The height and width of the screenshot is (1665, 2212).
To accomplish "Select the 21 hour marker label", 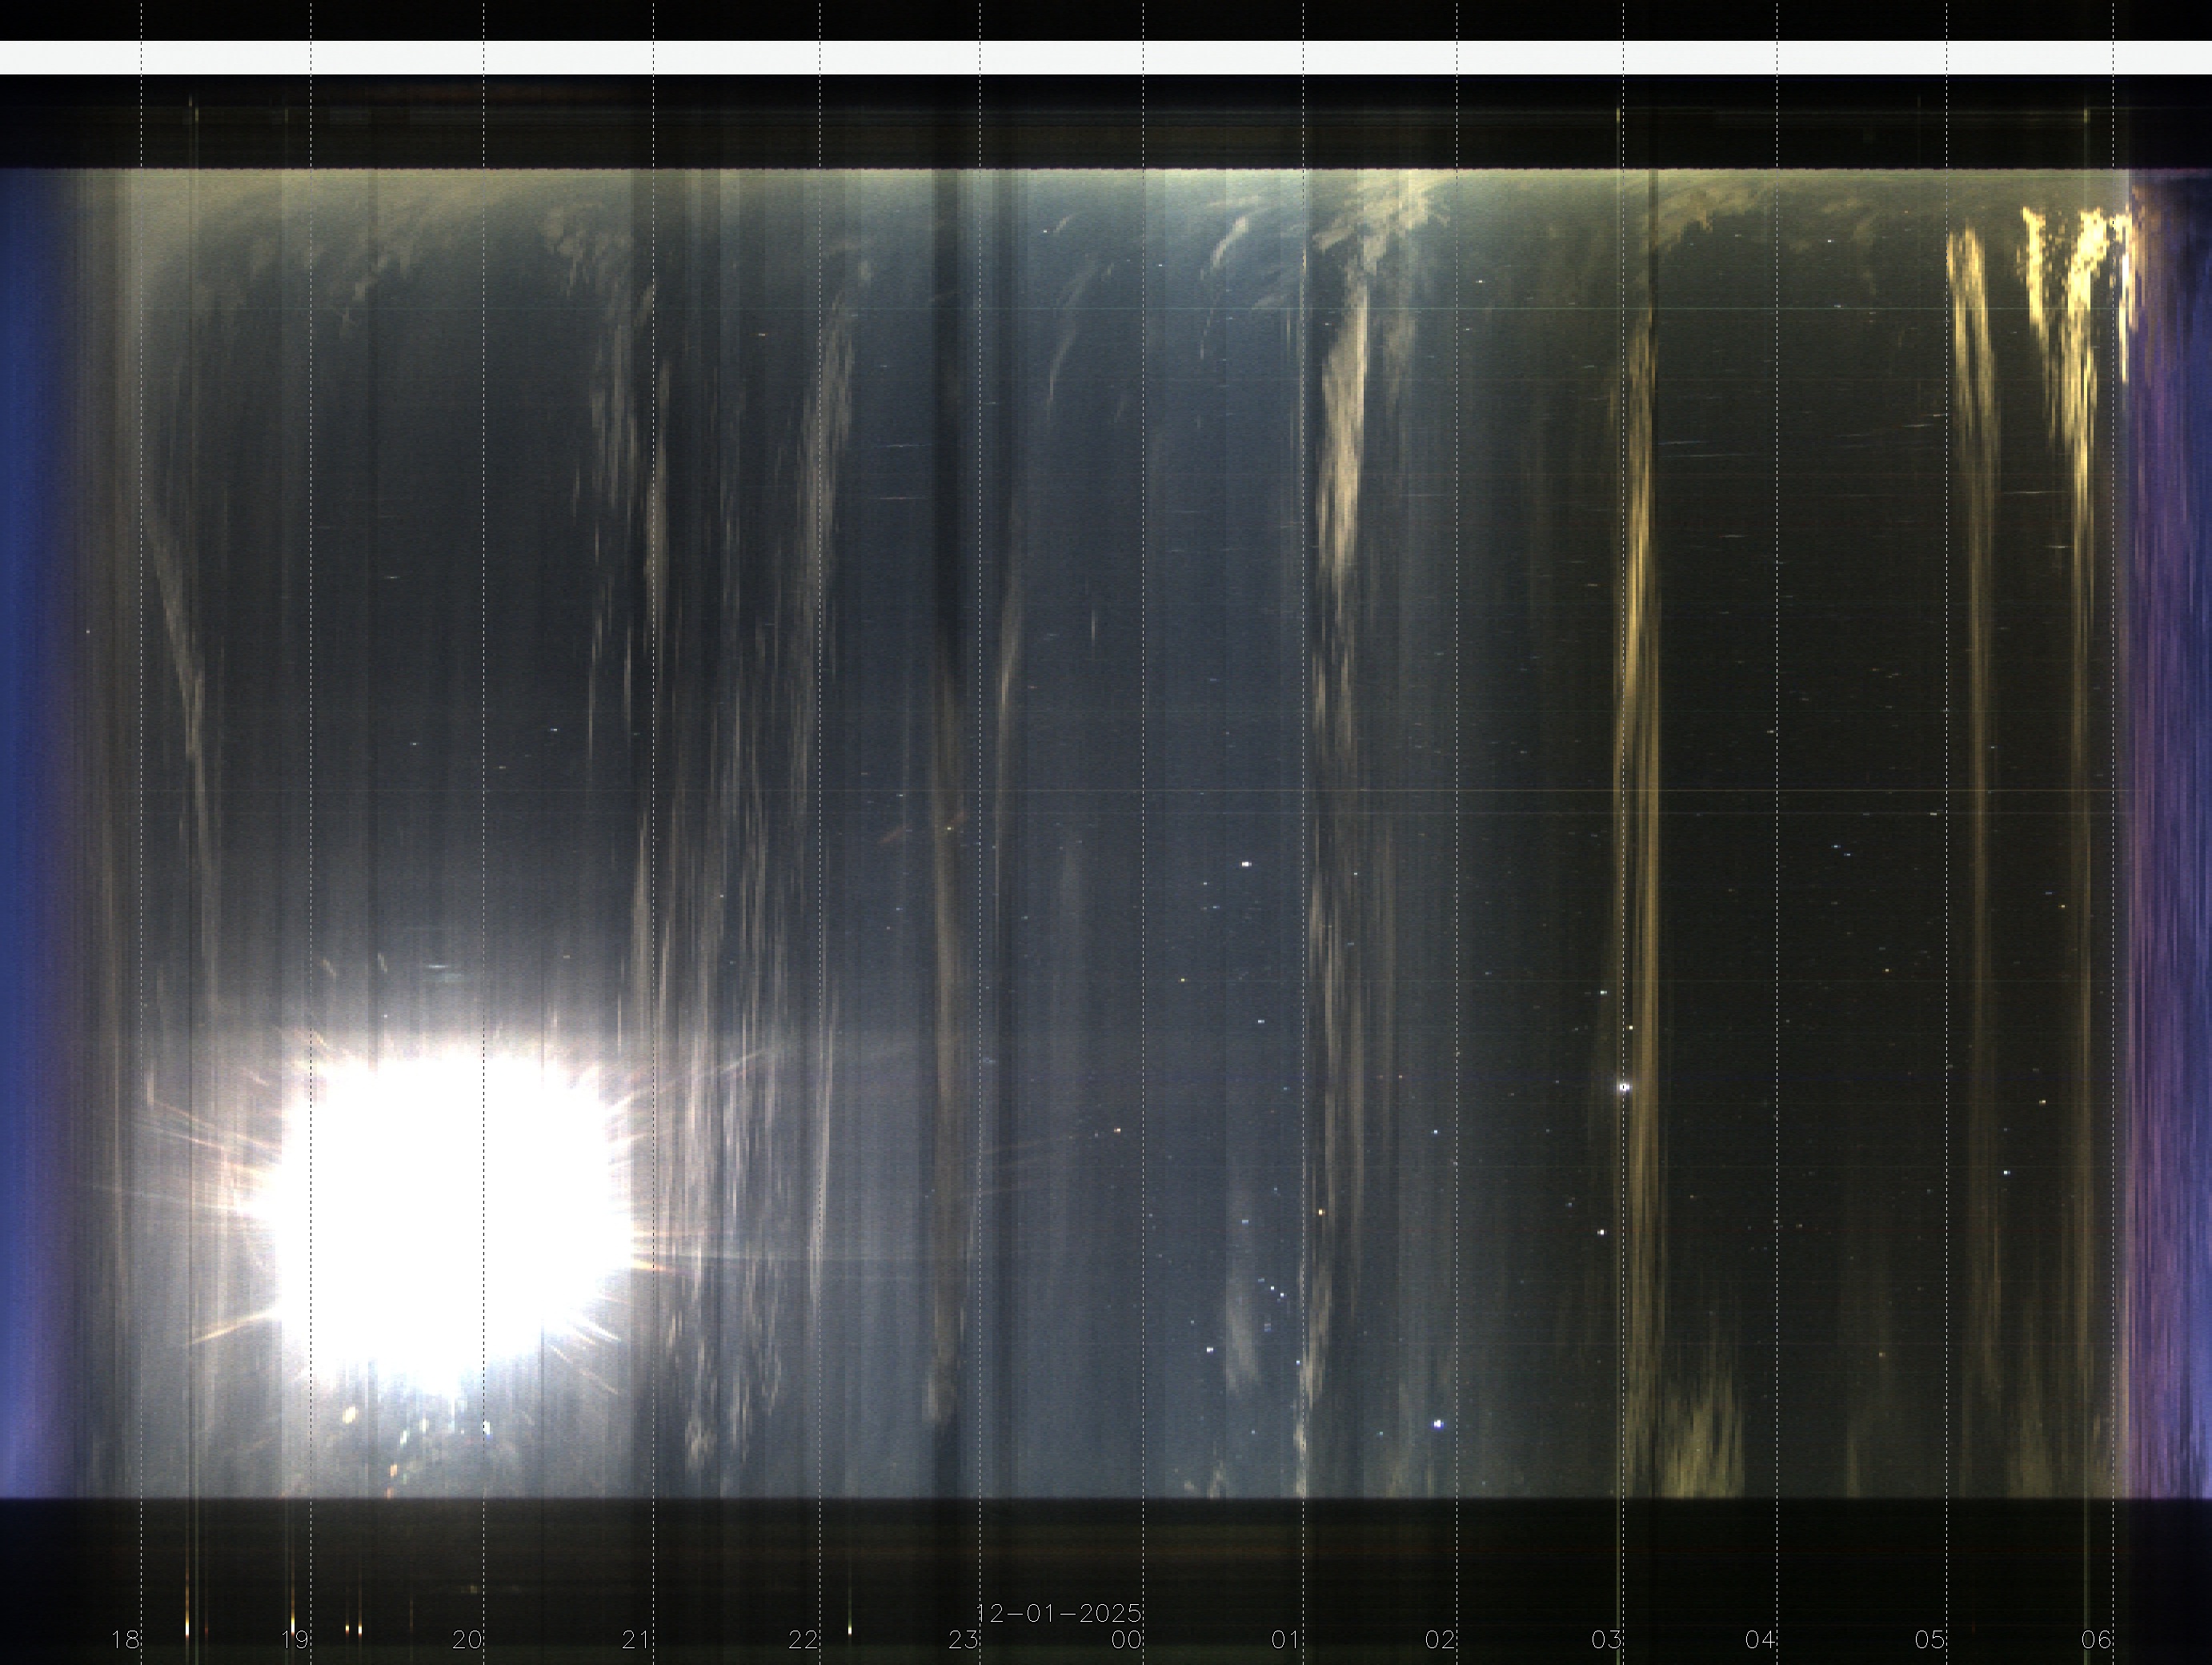I will pyautogui.click(x=636, y=1640).
